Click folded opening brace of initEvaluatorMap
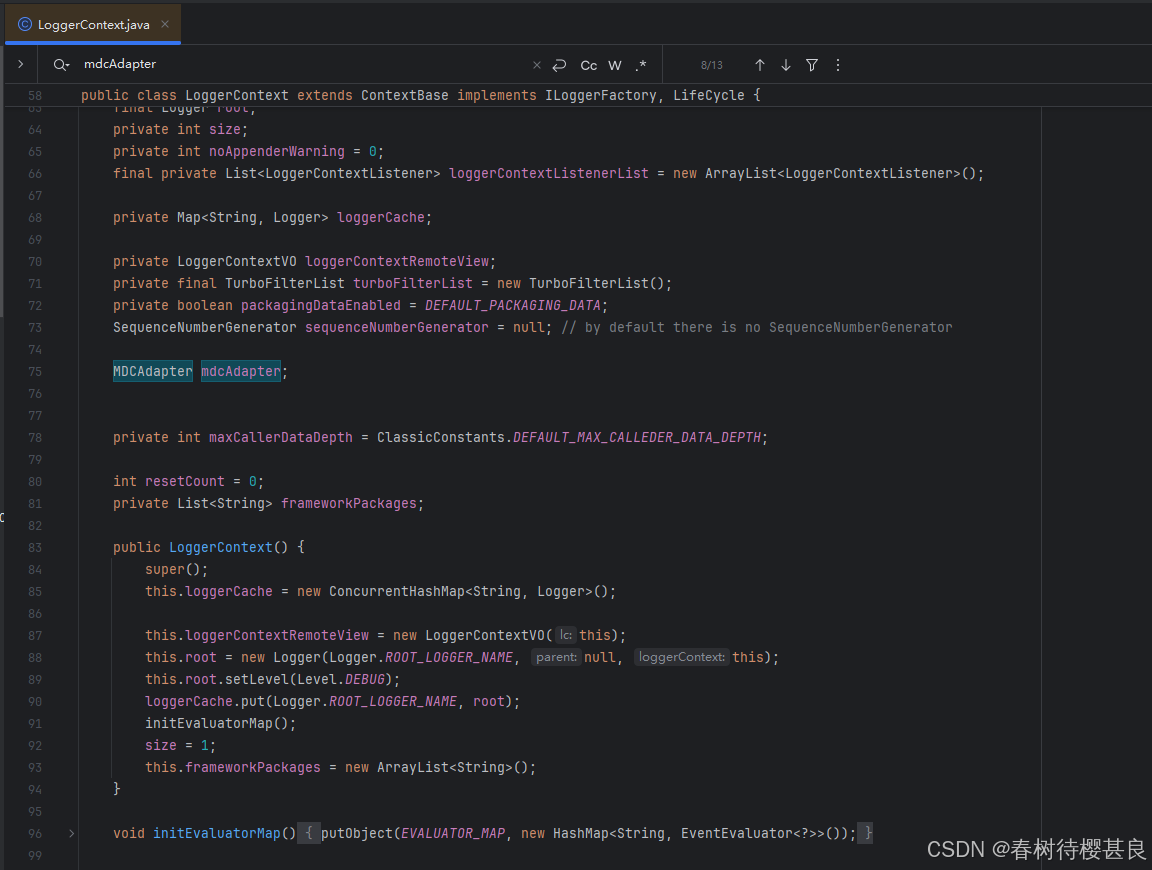 click(309, 833)
